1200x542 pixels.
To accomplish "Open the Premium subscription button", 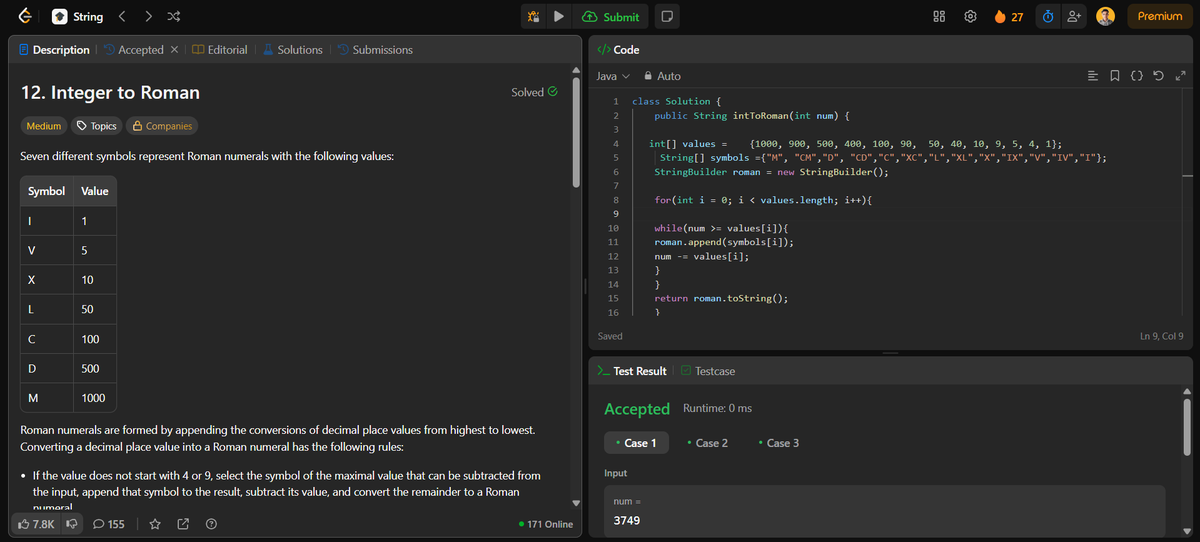I will [x=1160, y=16].
